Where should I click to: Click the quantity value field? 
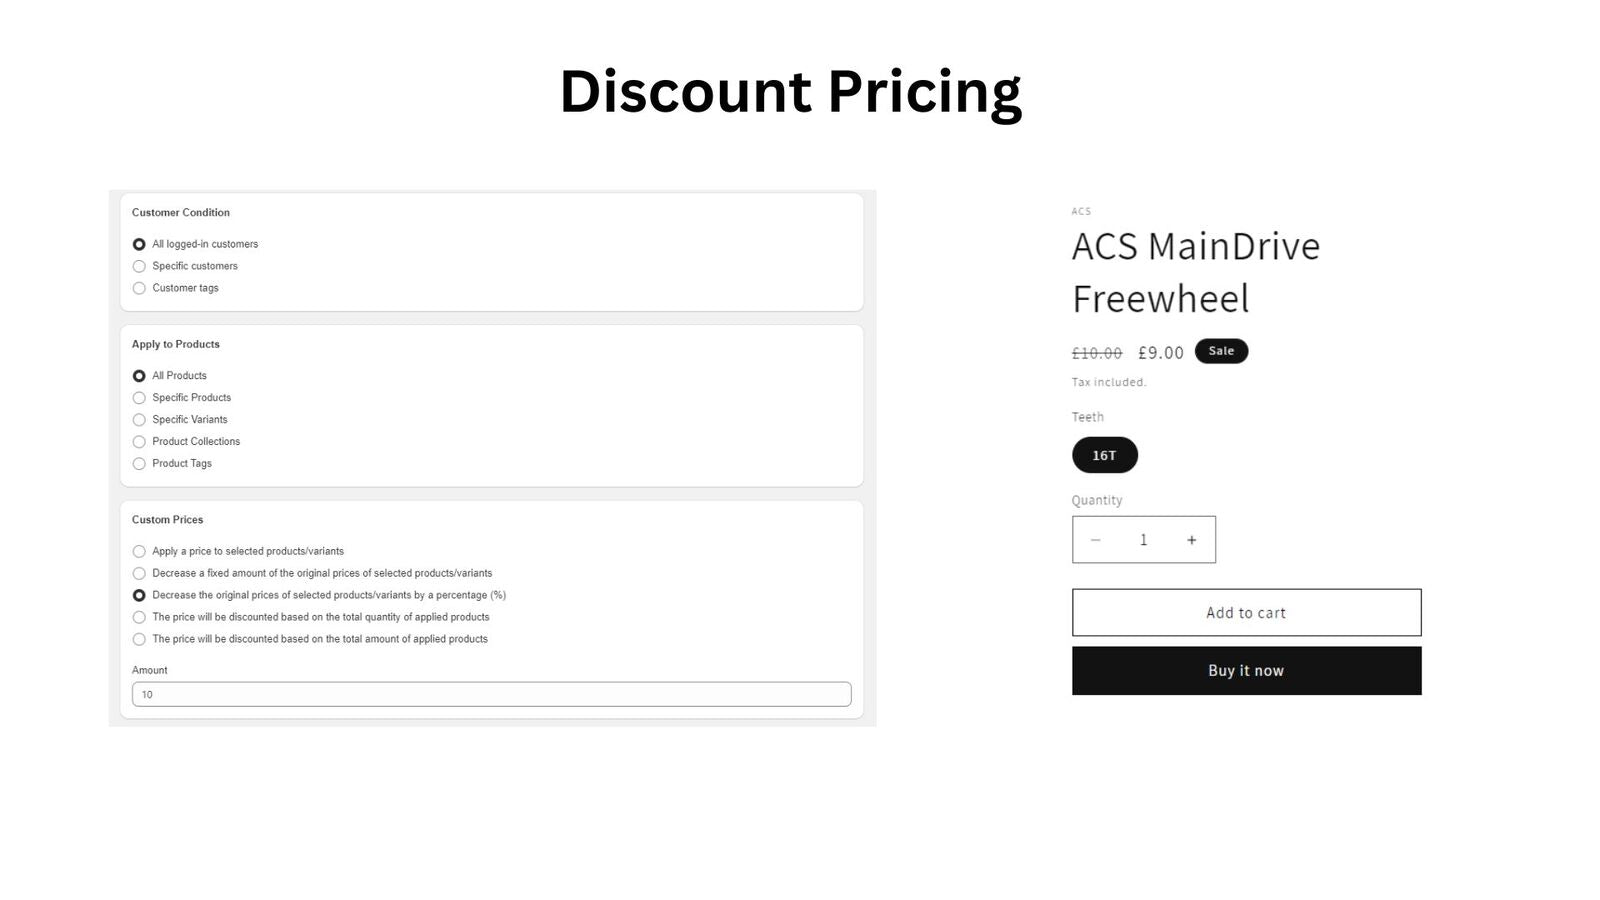coord(1143,540)
